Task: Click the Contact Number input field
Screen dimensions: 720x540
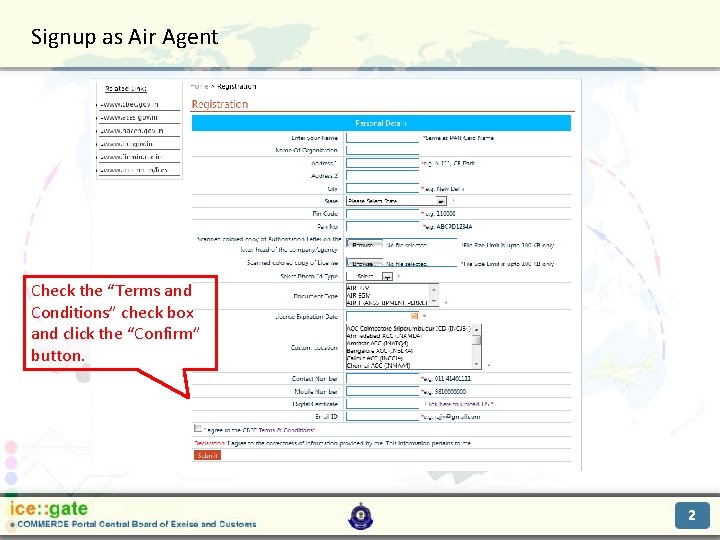Action: point(382,379)
